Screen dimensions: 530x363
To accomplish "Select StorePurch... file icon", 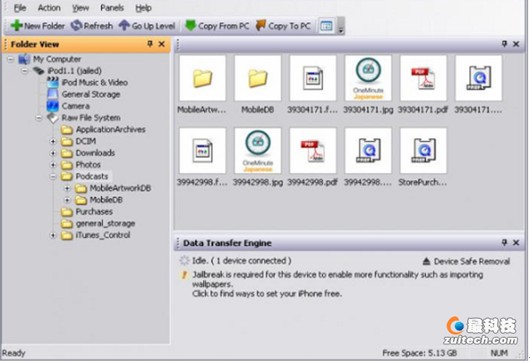I will pos(423,150).
